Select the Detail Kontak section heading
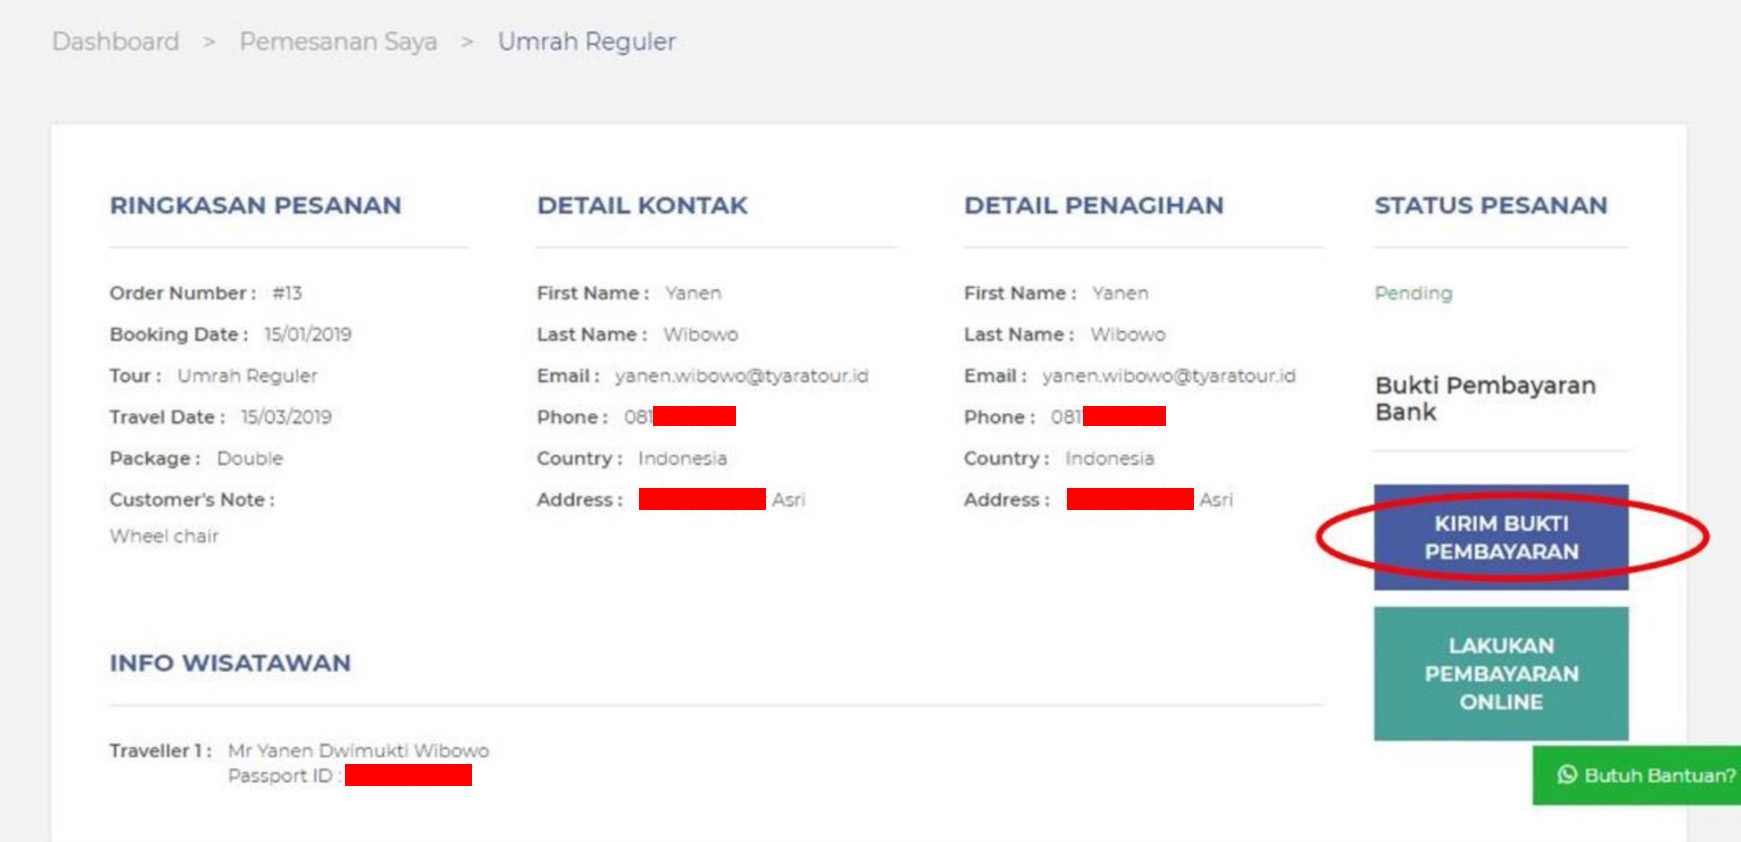 tap(642, 206)
